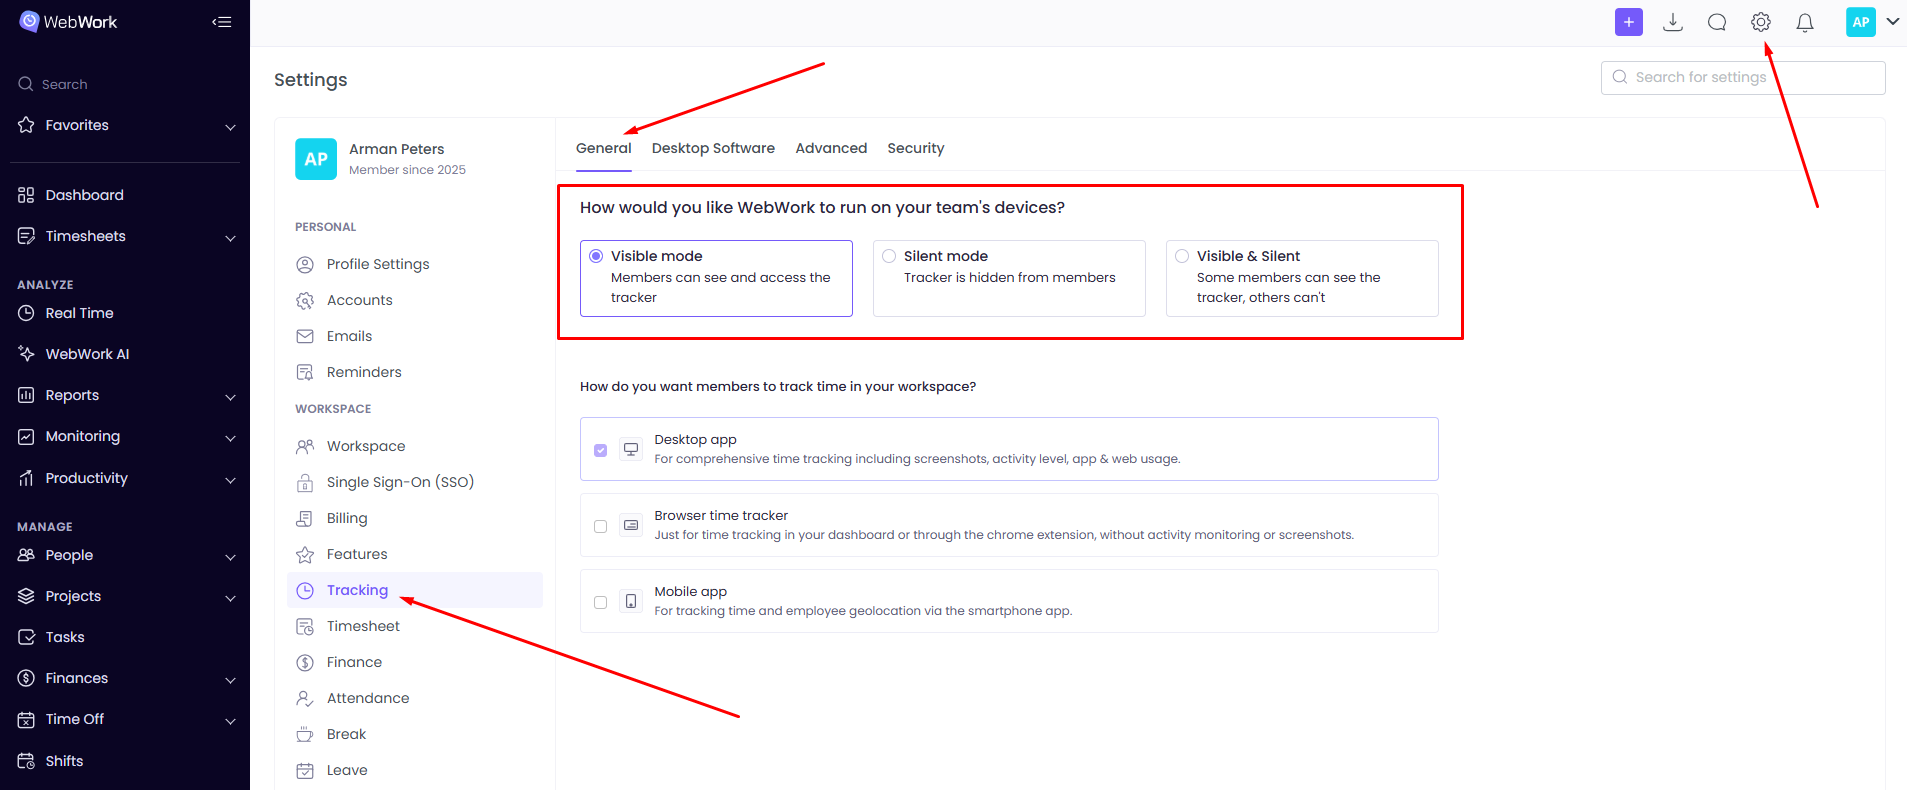1907x790 pixels.
Task: Open notifications bell icon
Action: (x=1805, y=22)
